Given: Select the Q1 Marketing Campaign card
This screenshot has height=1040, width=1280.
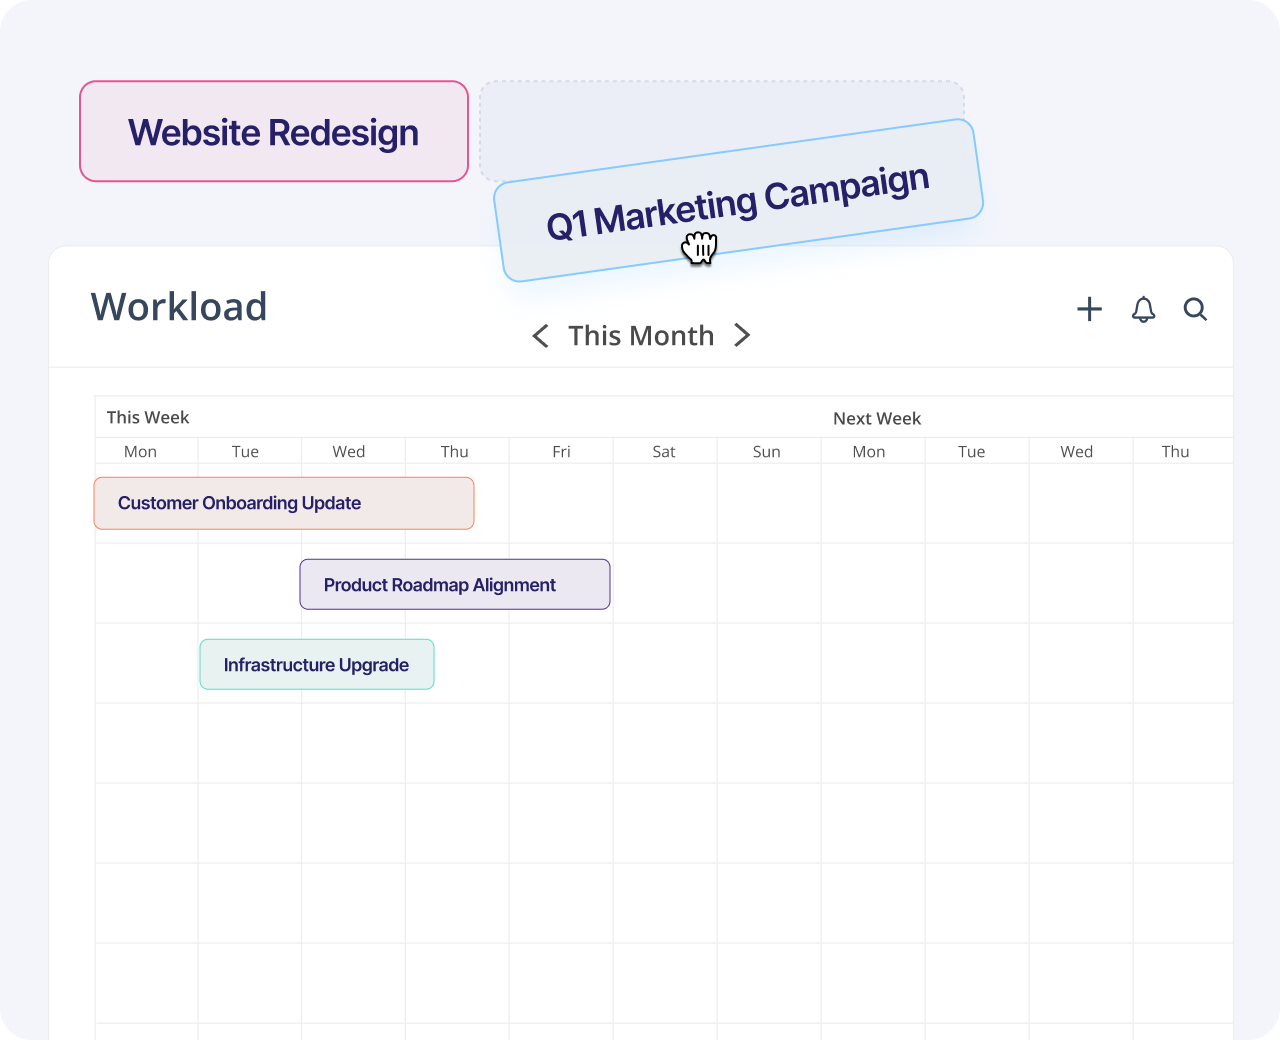Looking at the screenshot, I should 739,200.
